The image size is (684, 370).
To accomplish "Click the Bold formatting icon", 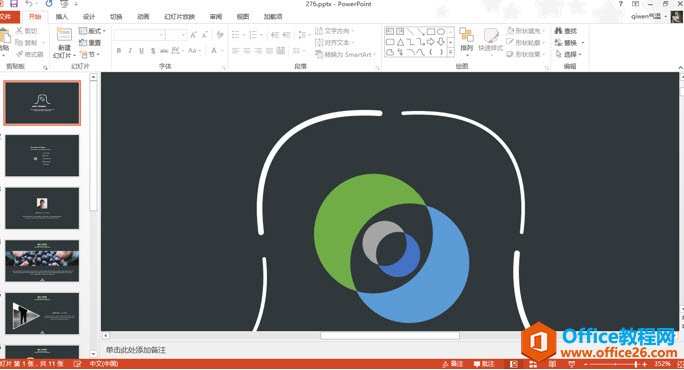I will [119, 51].
